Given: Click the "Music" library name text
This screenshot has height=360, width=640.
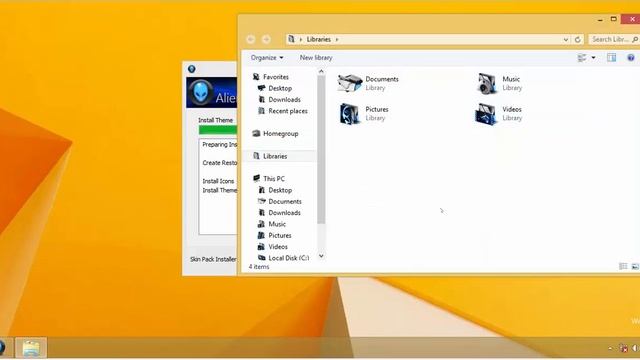Looking at the screenshot, I should pyautogui.click(x=511, y=79).
